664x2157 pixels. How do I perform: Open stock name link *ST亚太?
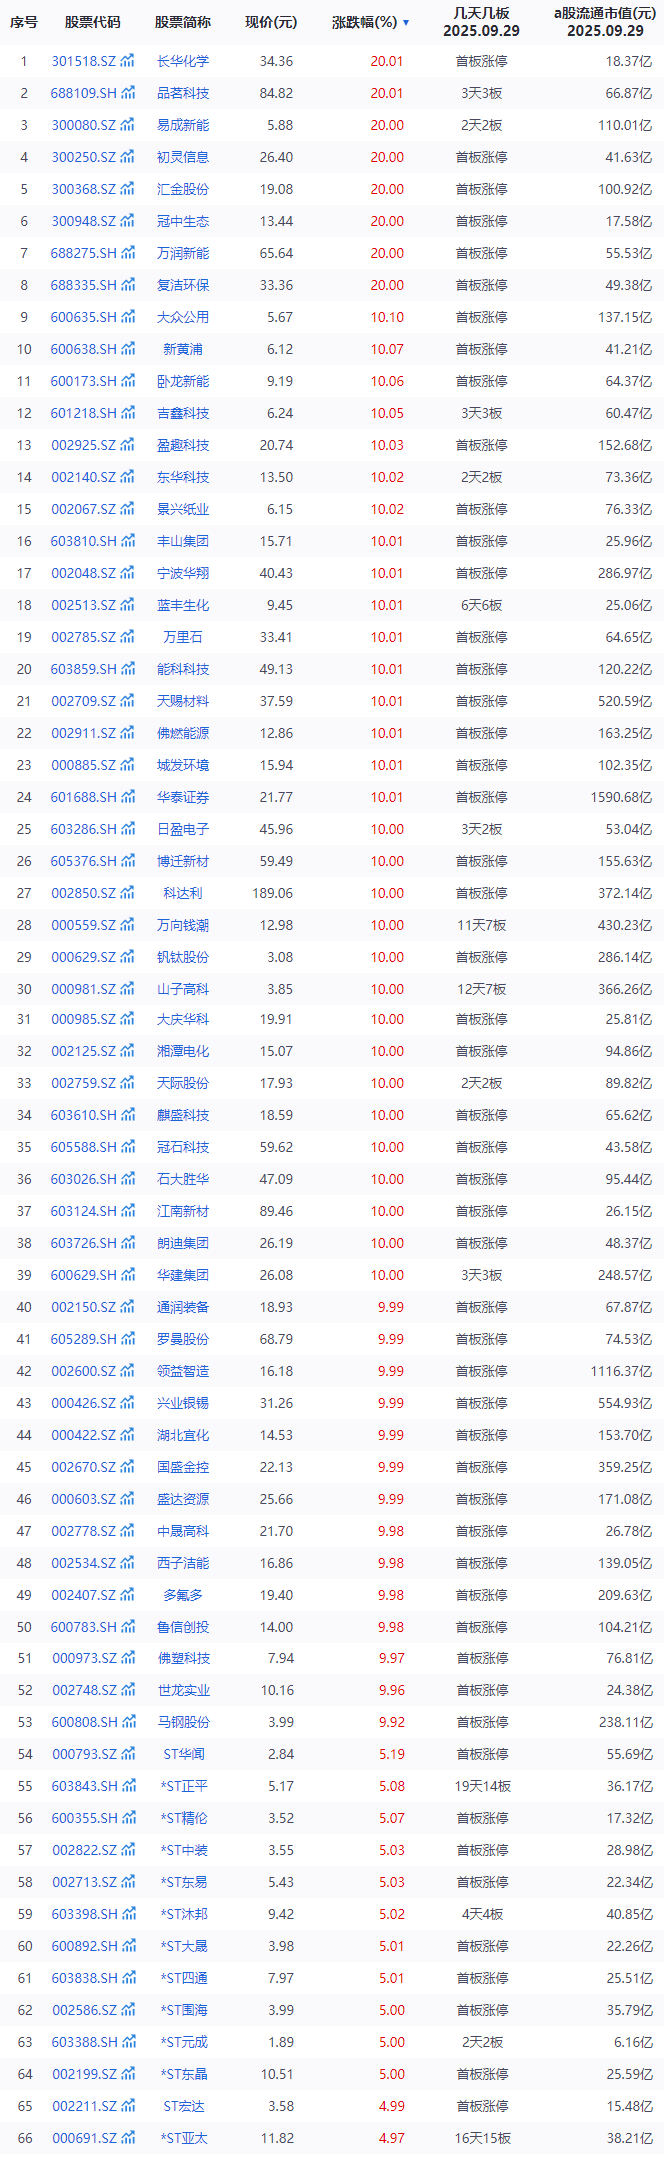pos(184,2138)
